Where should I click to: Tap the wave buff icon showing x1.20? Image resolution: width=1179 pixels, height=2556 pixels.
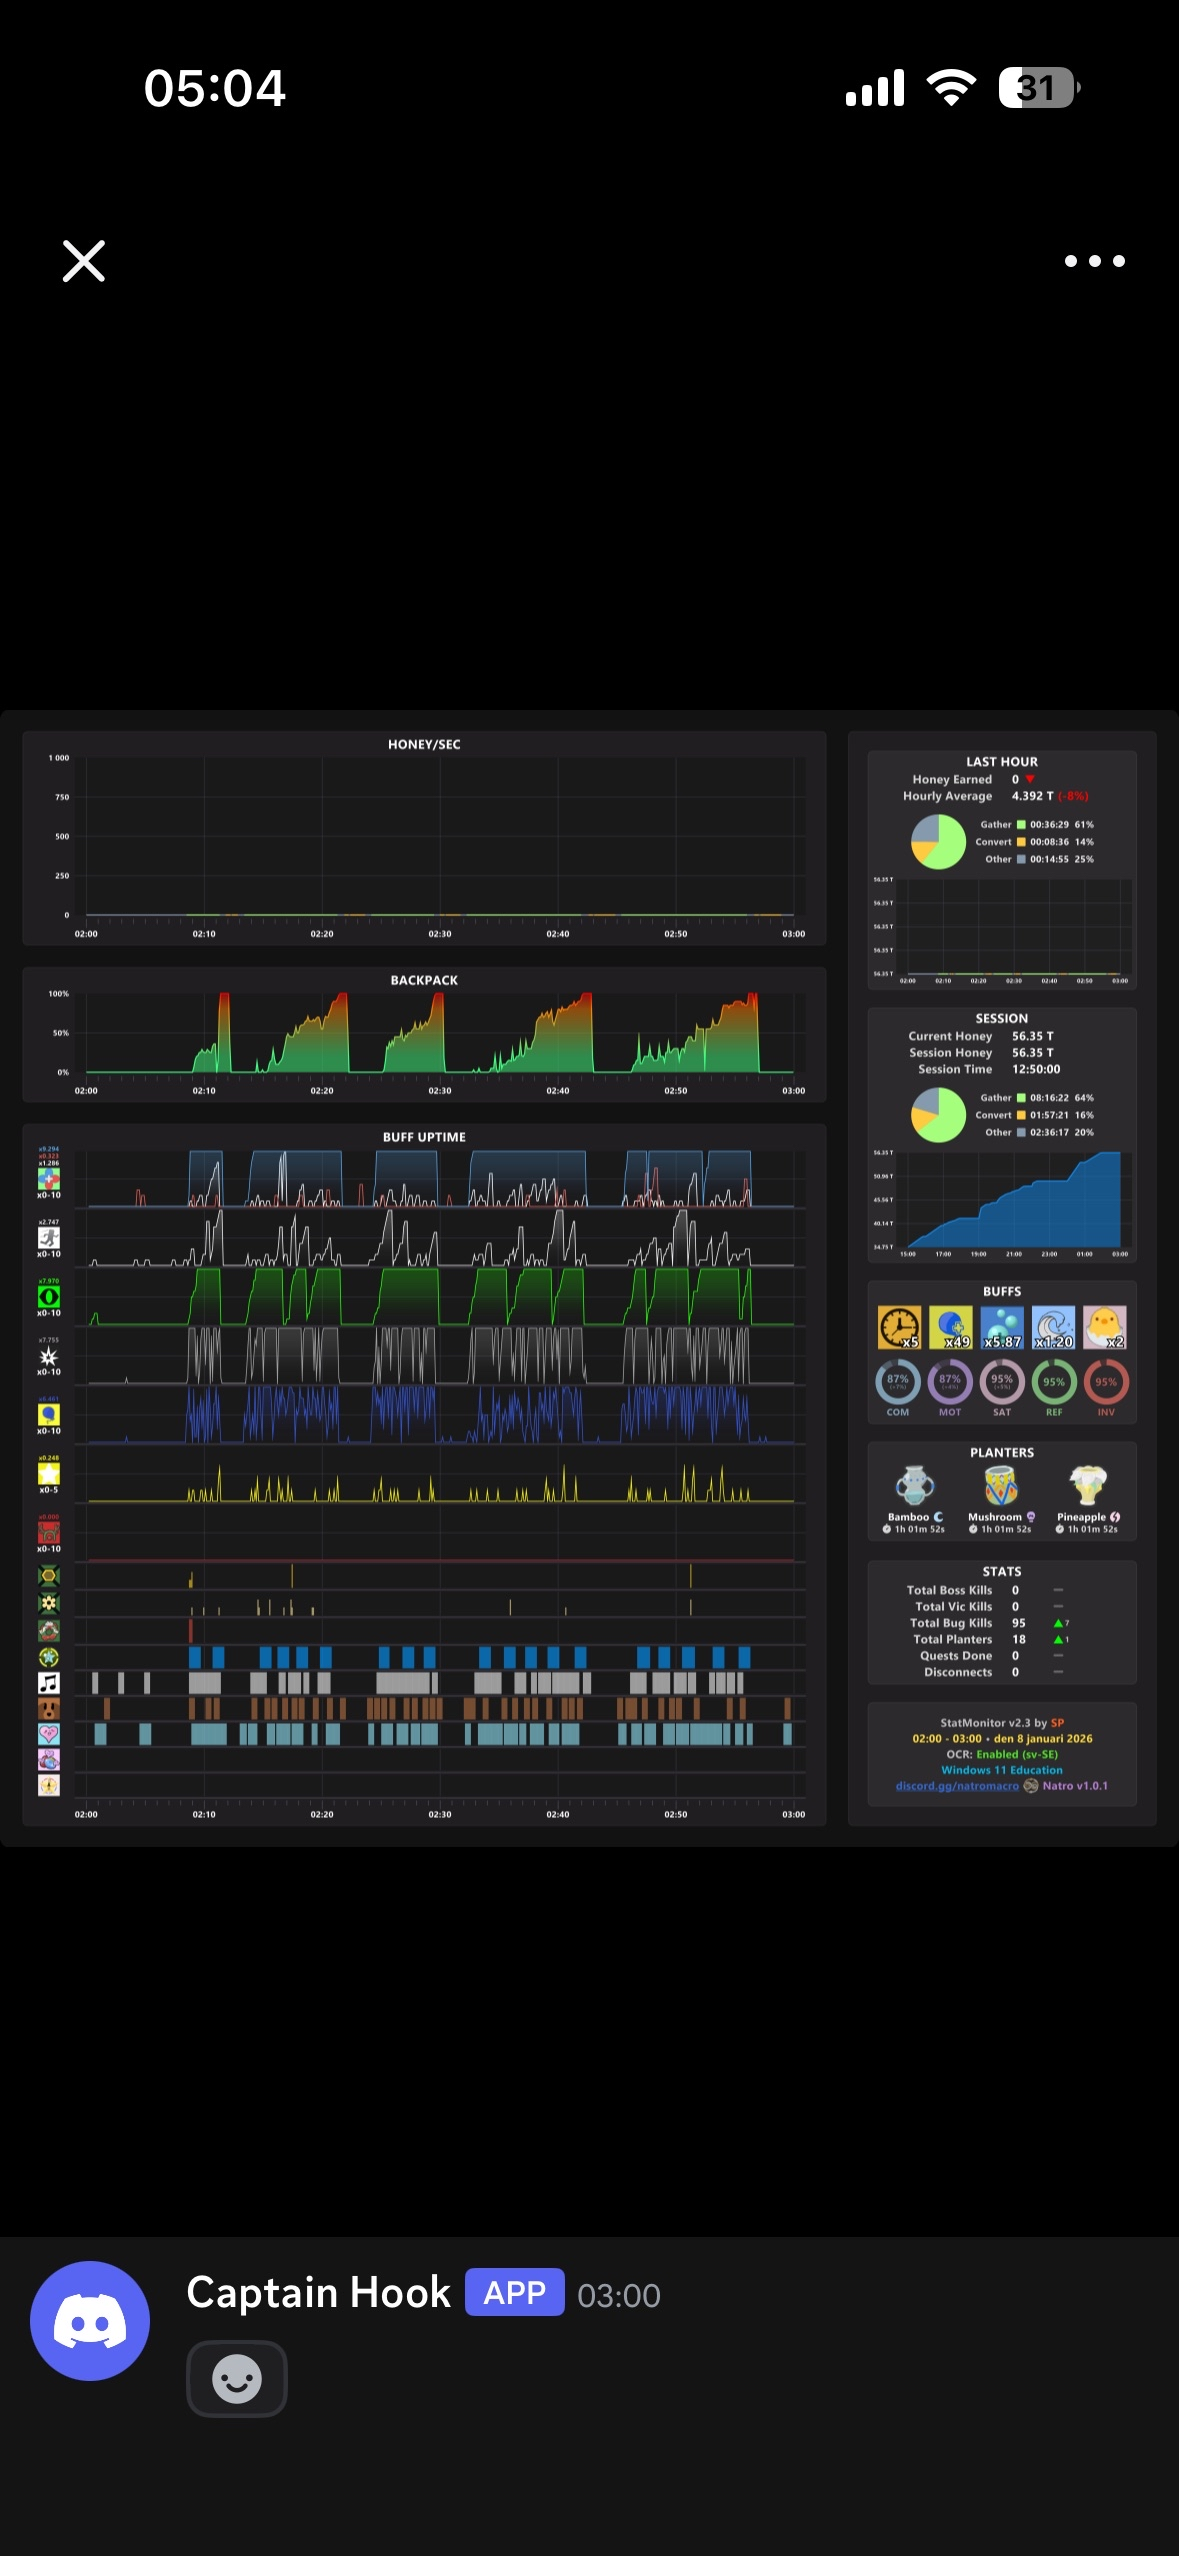point(1054,1328)
